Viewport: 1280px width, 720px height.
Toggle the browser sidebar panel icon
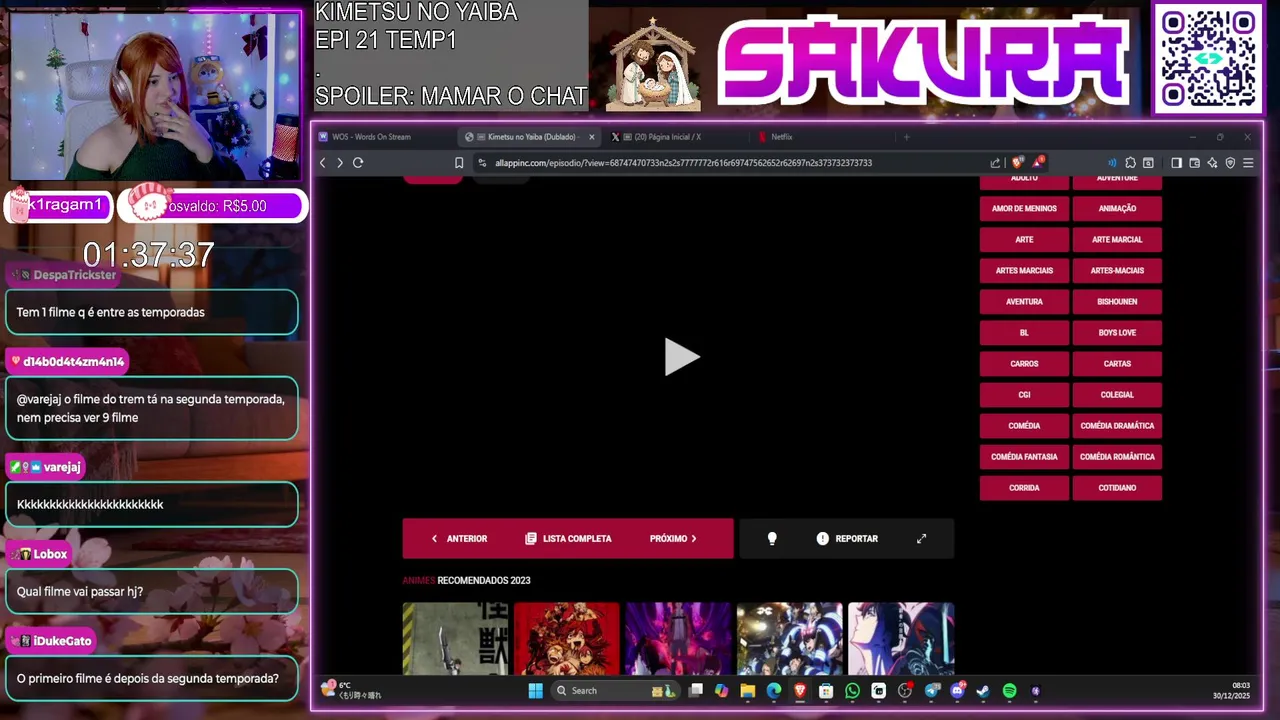1176,163
